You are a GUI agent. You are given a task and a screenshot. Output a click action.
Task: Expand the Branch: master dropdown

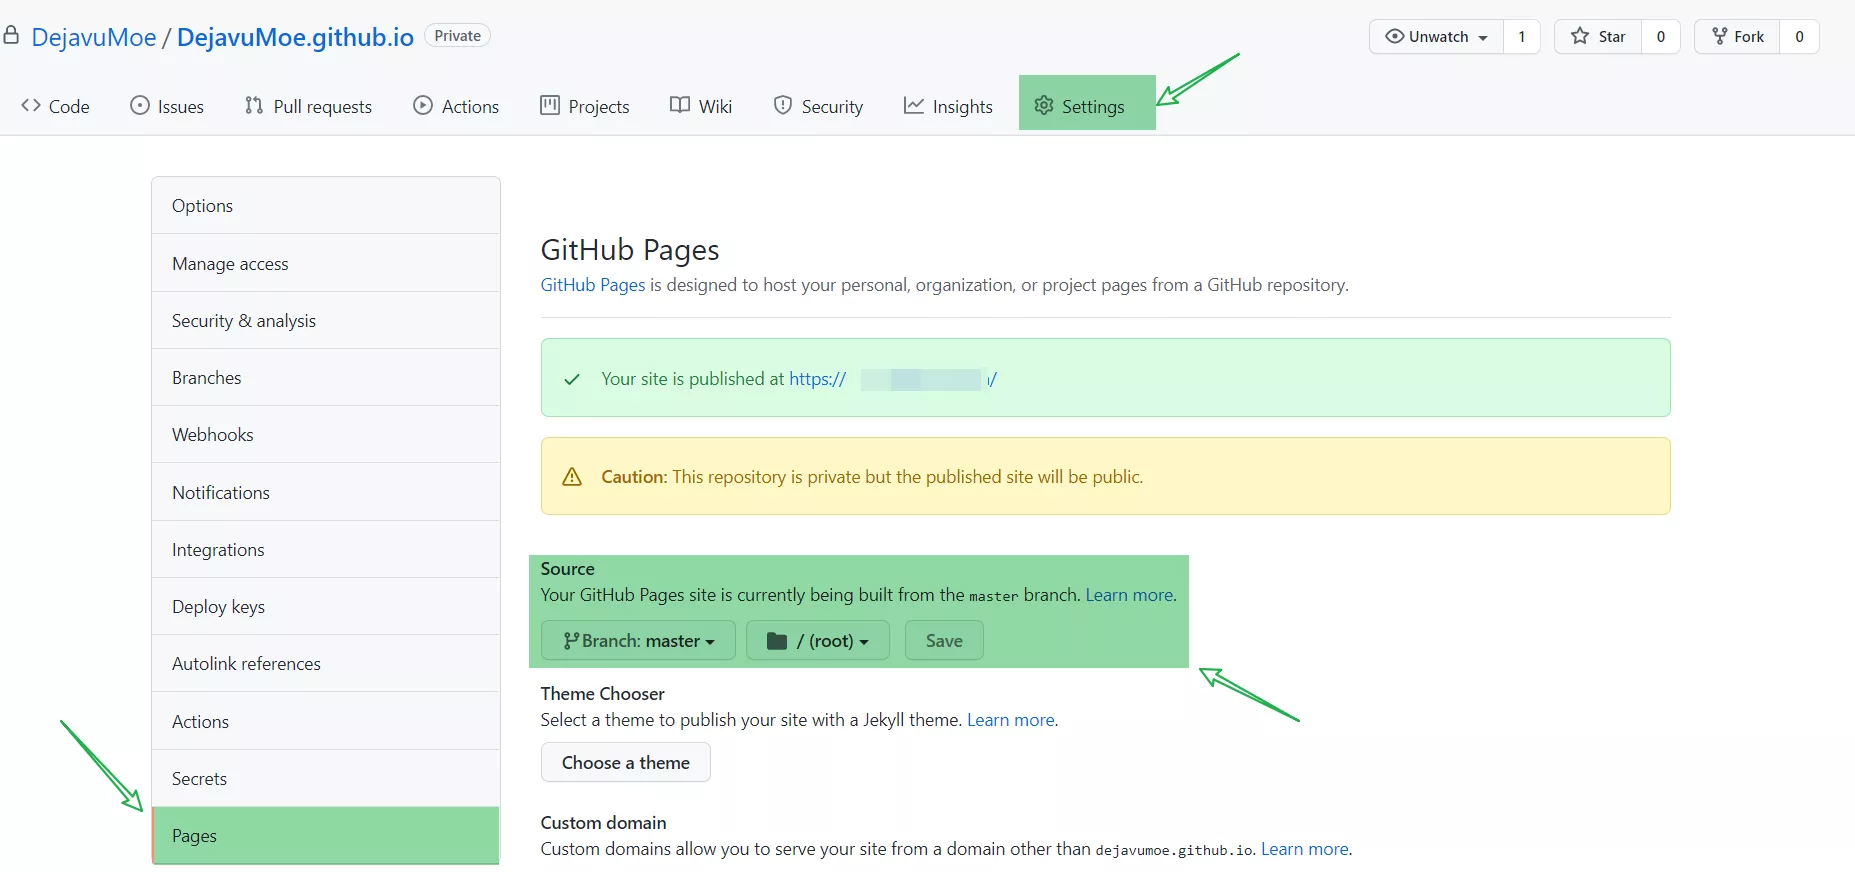(638, 641)
